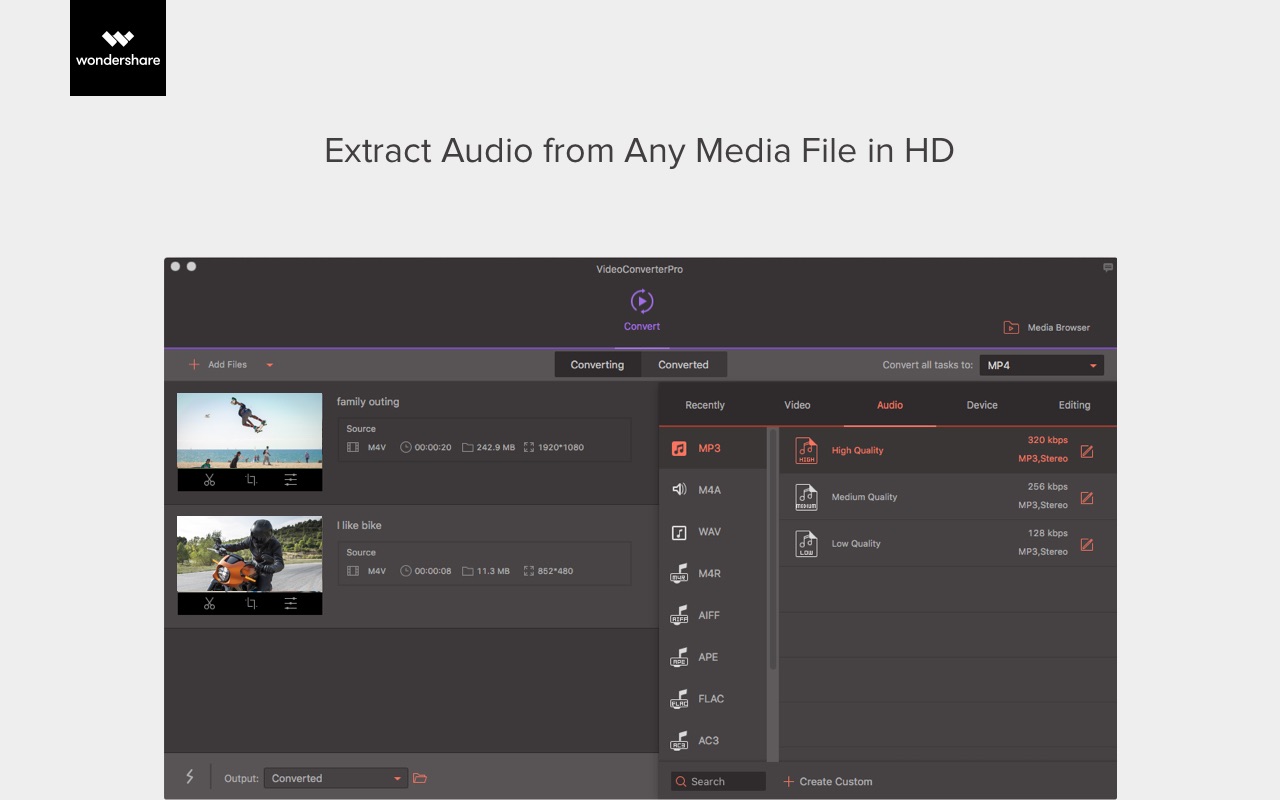Image resolution: width=1280 pixels, height=800 pixels.
Task: Select the High Quality preset icon
Action: tap(806, 451)
